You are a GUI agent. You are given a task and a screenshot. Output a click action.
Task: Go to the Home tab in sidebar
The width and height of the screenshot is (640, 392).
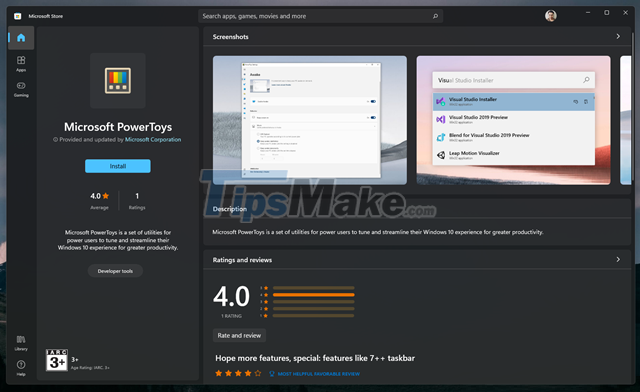21,38
